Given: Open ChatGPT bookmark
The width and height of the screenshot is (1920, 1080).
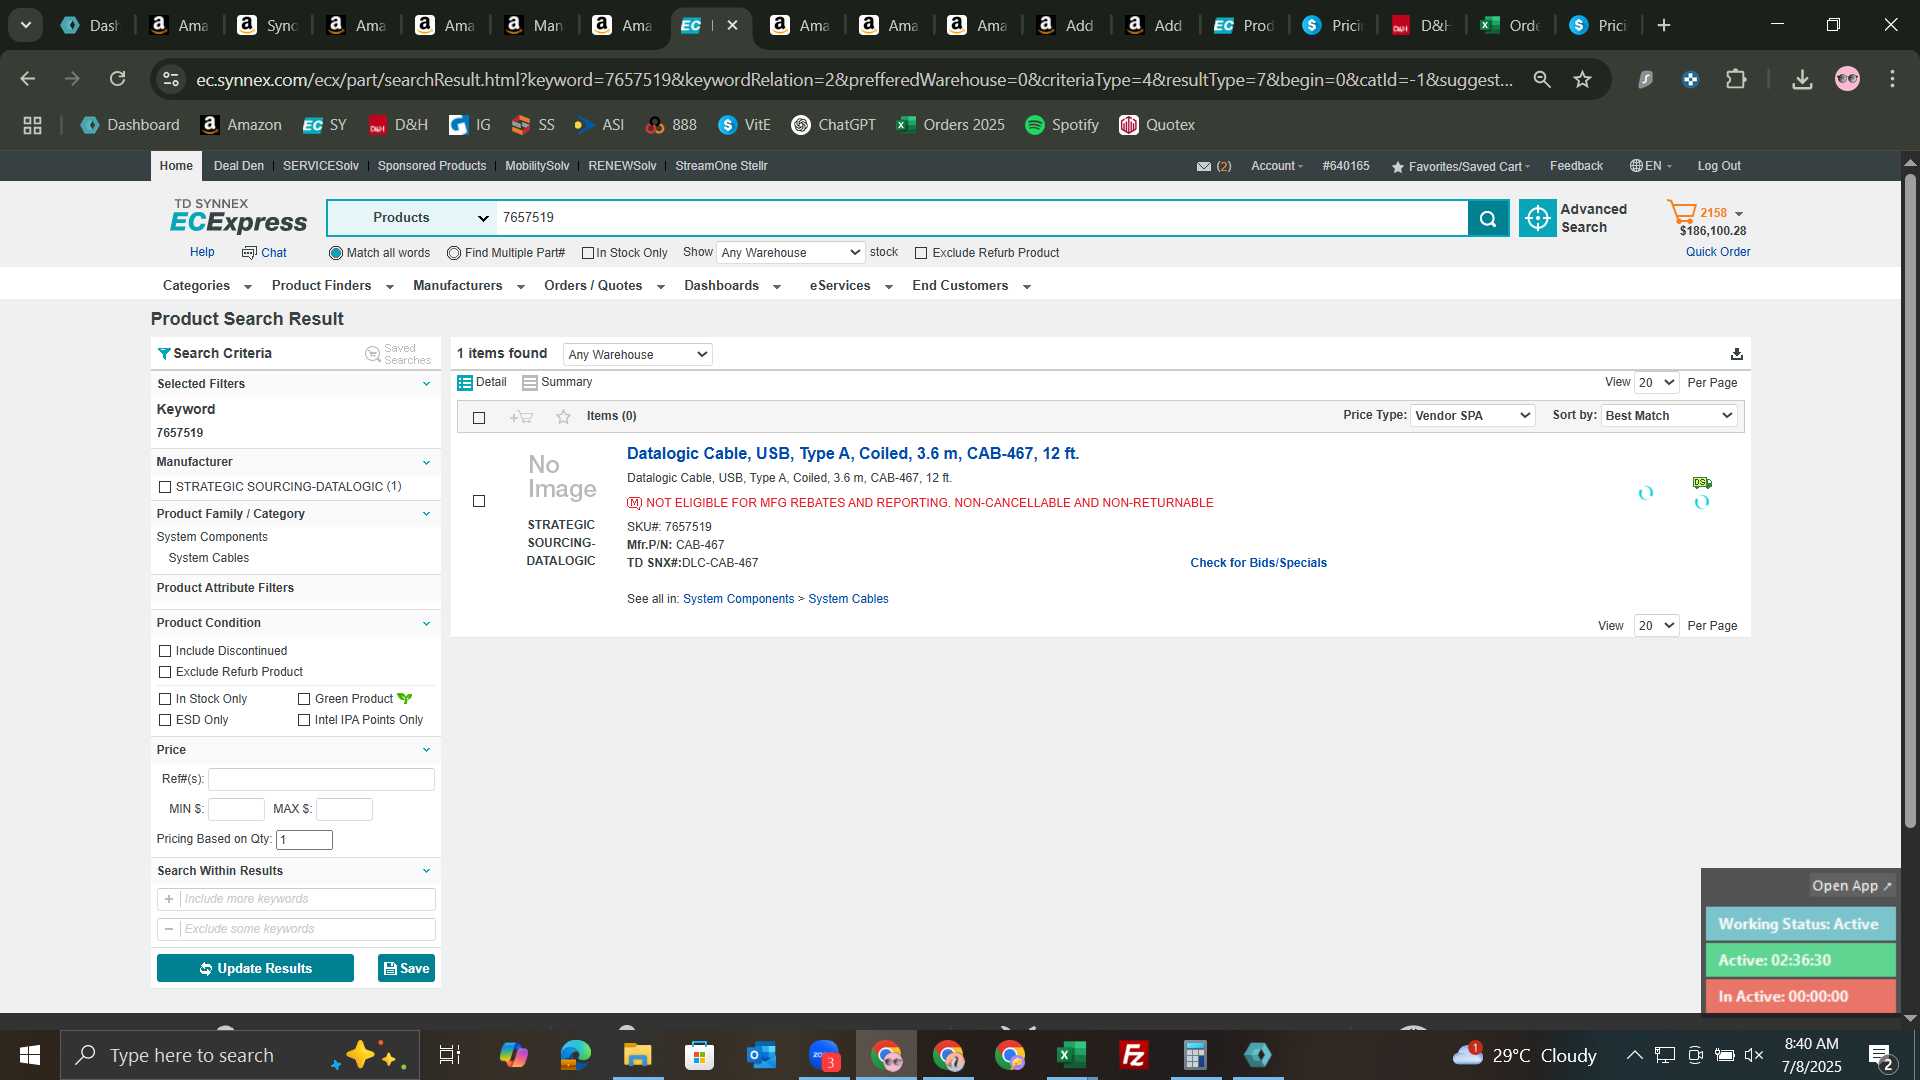Looking at the screenshot, I should (x=833, y=125).
